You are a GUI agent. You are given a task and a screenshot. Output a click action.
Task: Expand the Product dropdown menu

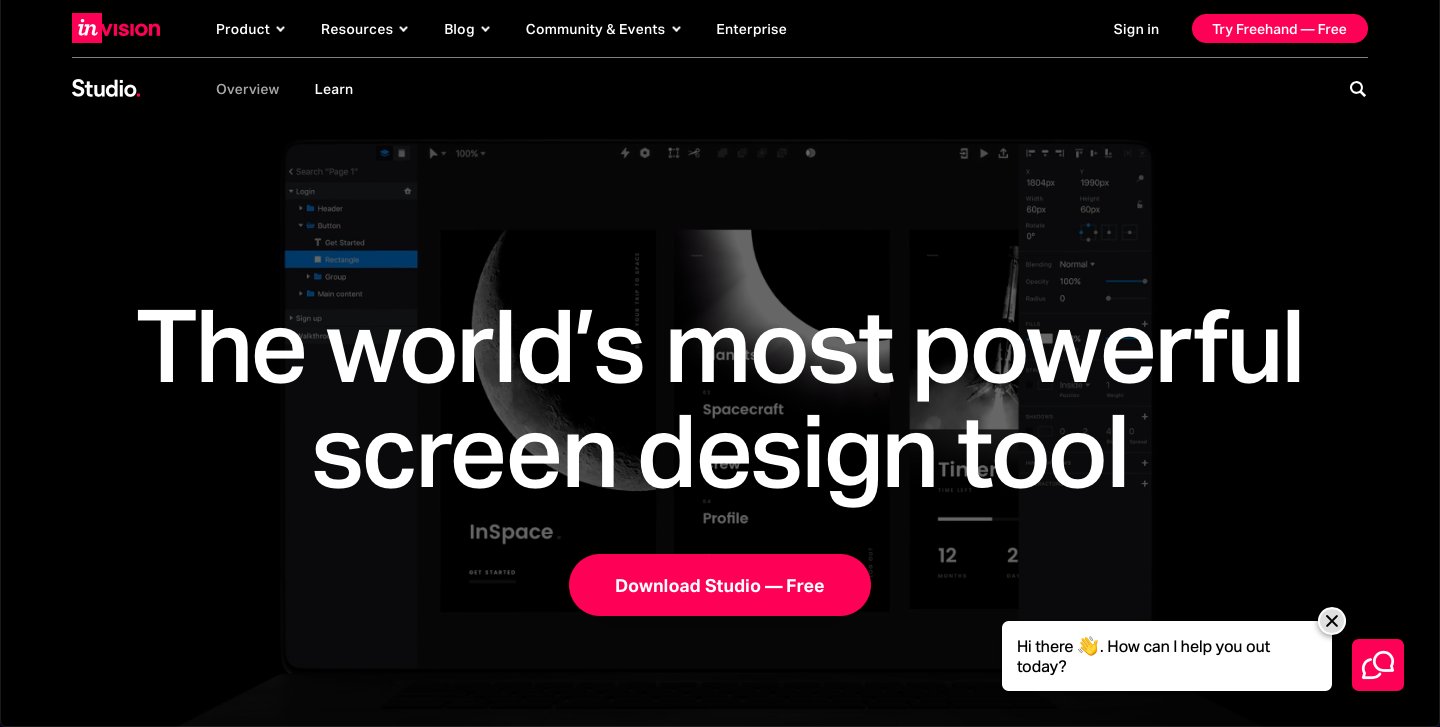251,29
